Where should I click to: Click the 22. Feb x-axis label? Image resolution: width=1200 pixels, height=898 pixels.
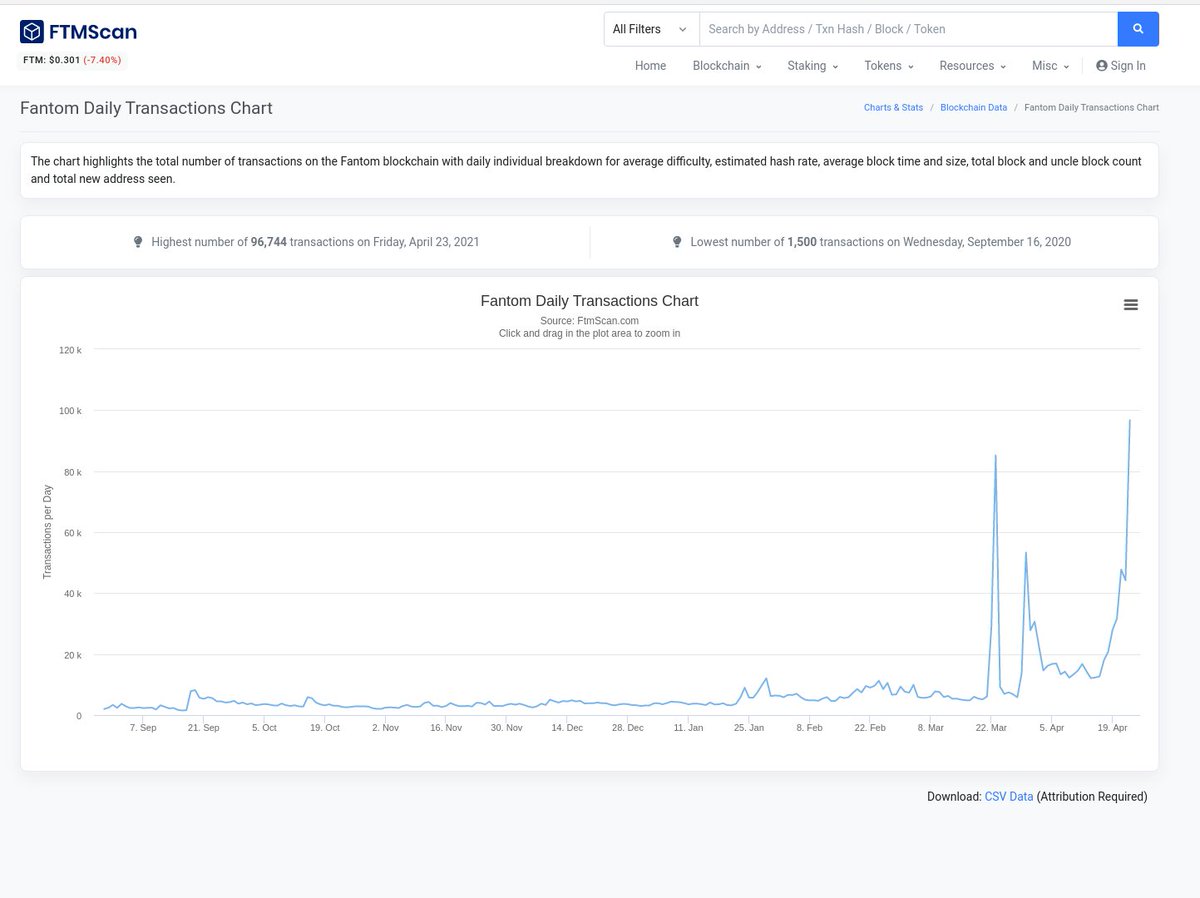coord(870,728)
